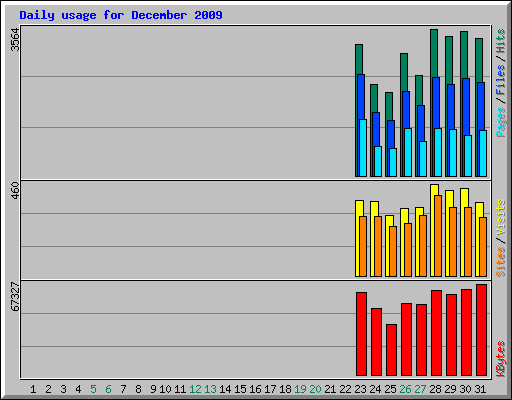Viewport: 512px width, 400px height.
Task: Click green weekend day label 26
Action: (x=405, y=389)
